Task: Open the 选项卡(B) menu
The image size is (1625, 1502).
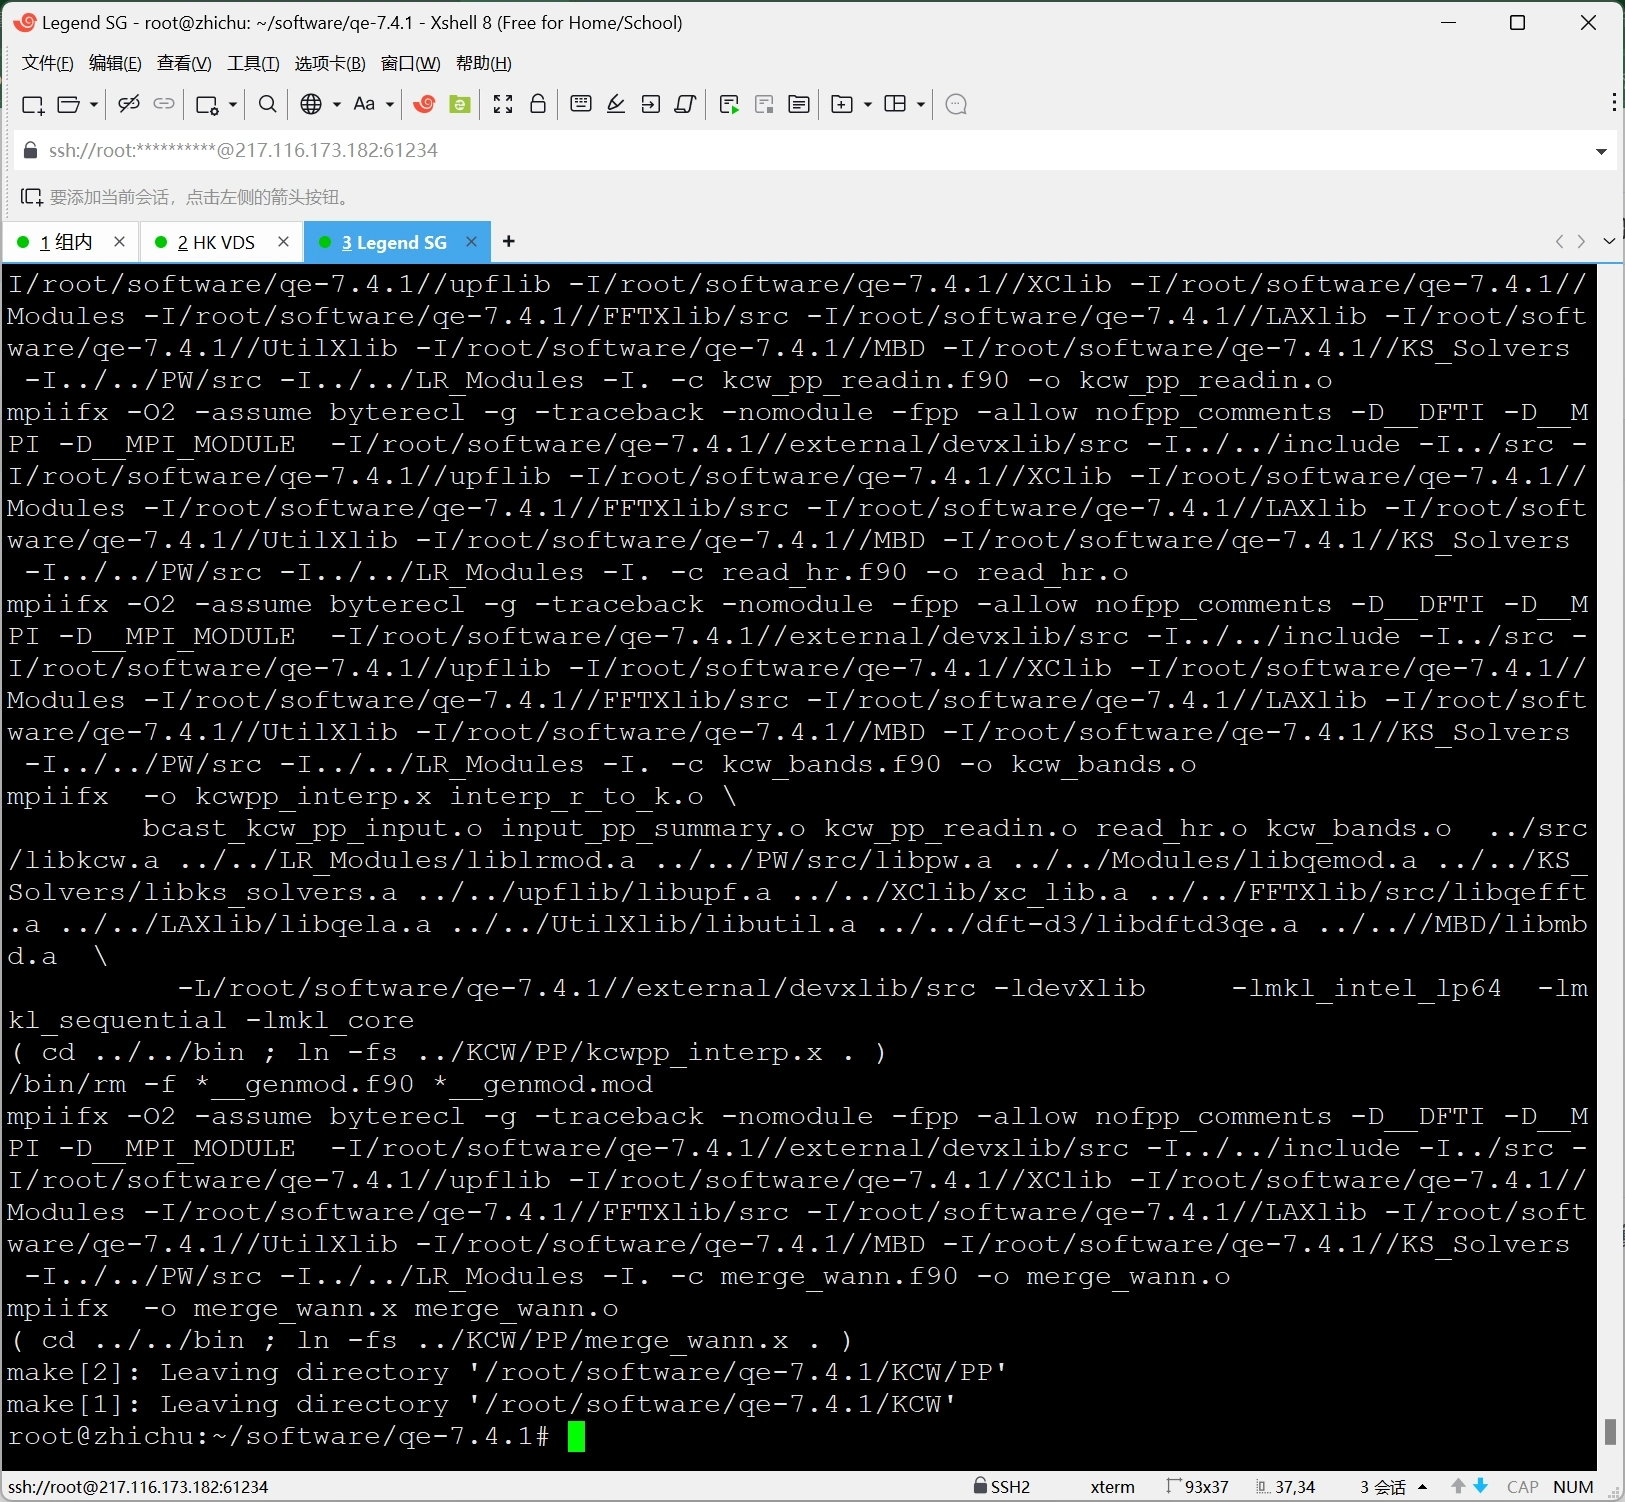Action: pyautogui.click(x=330, y=63)
